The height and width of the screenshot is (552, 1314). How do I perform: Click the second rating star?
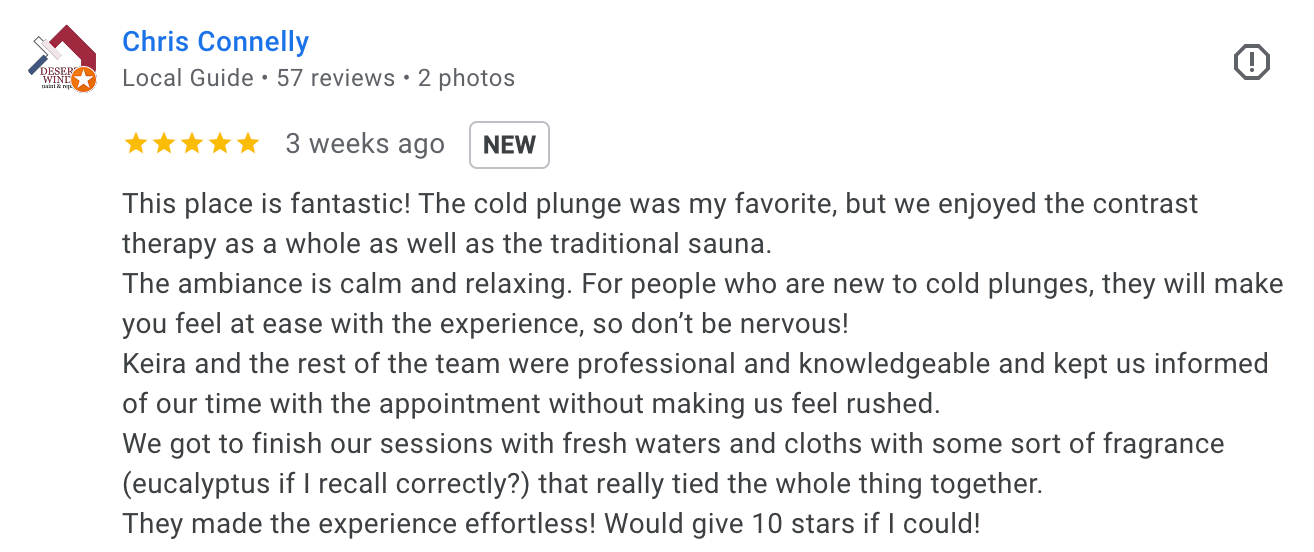click(163, 144)
